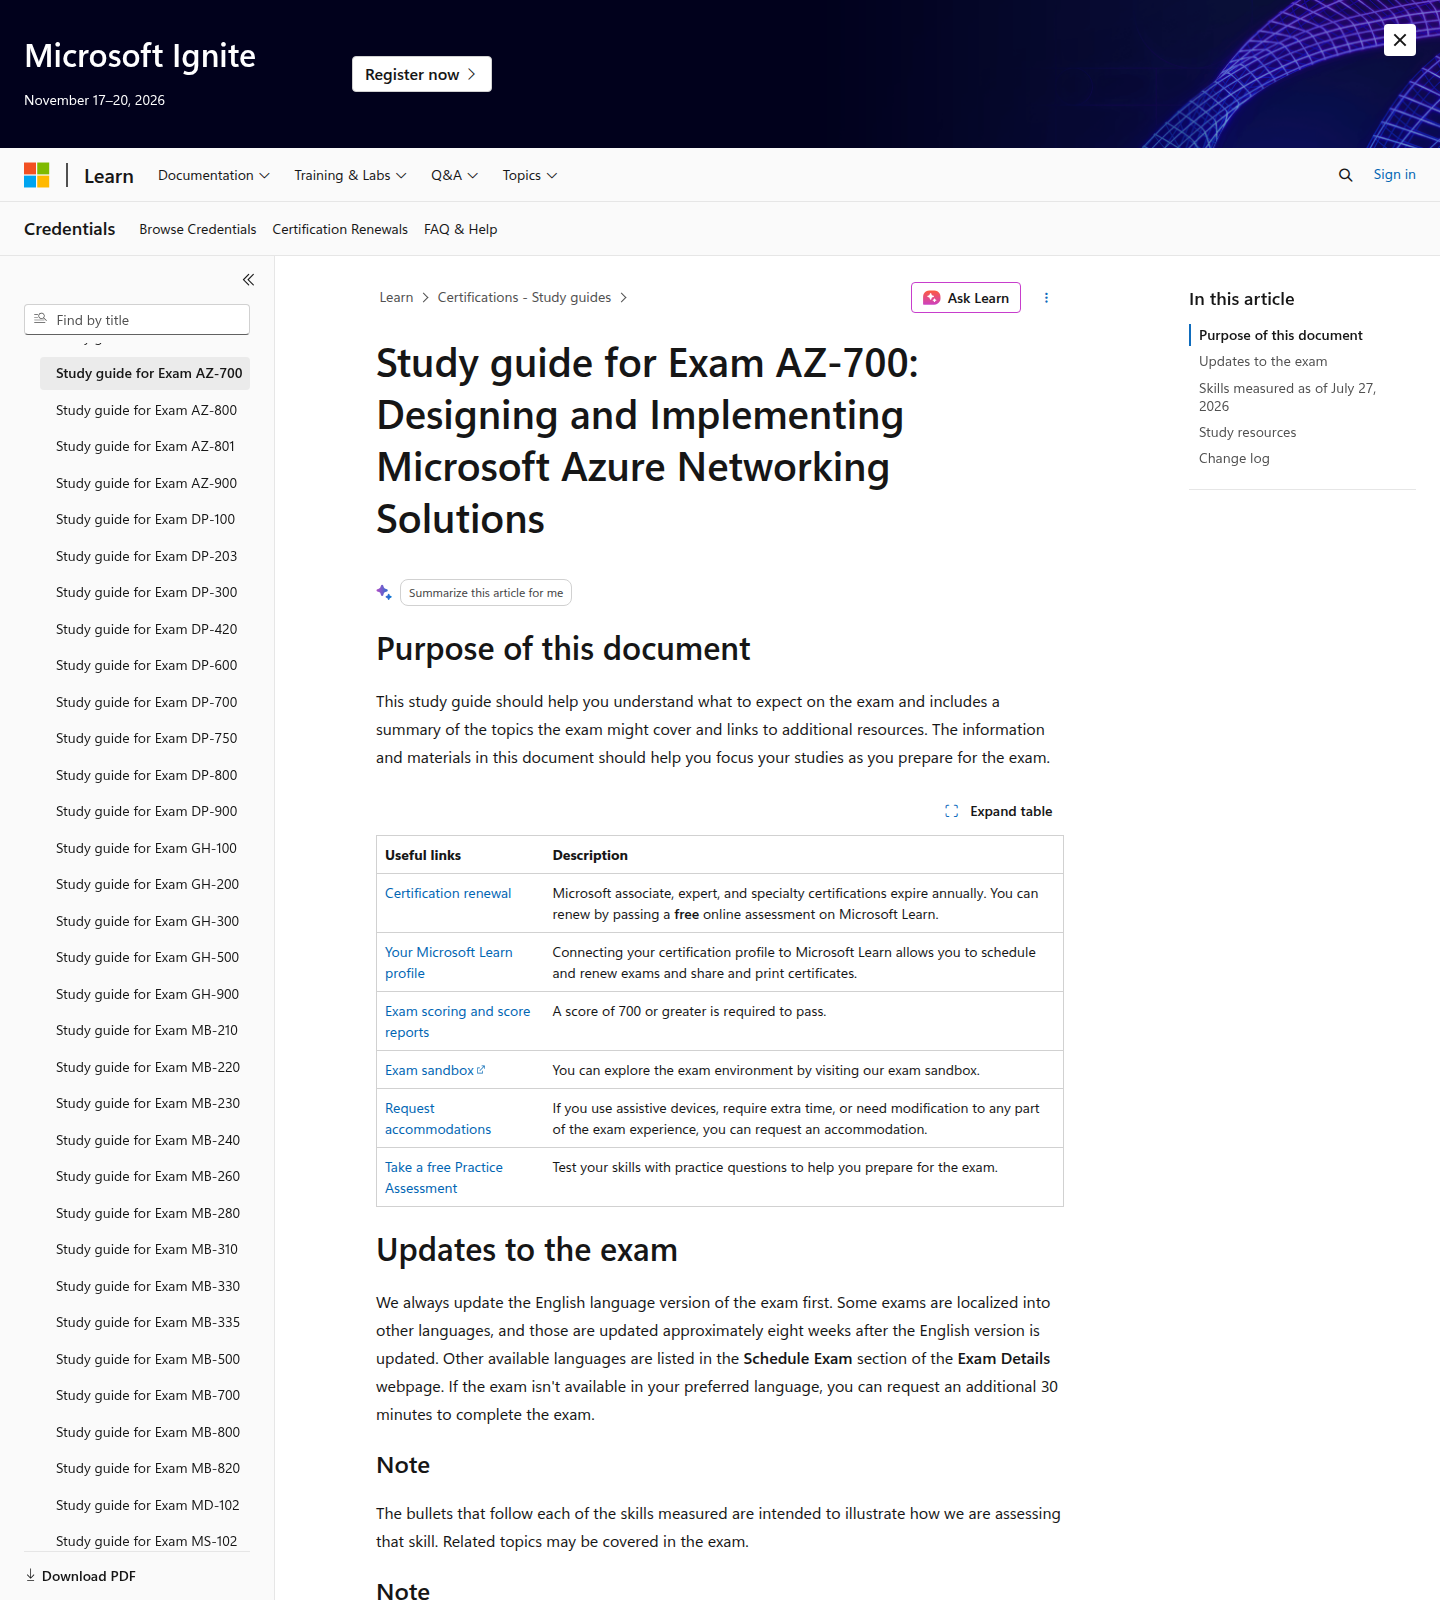
Task: Select Study guide for Exam DP-203
Action: [146, 556]
